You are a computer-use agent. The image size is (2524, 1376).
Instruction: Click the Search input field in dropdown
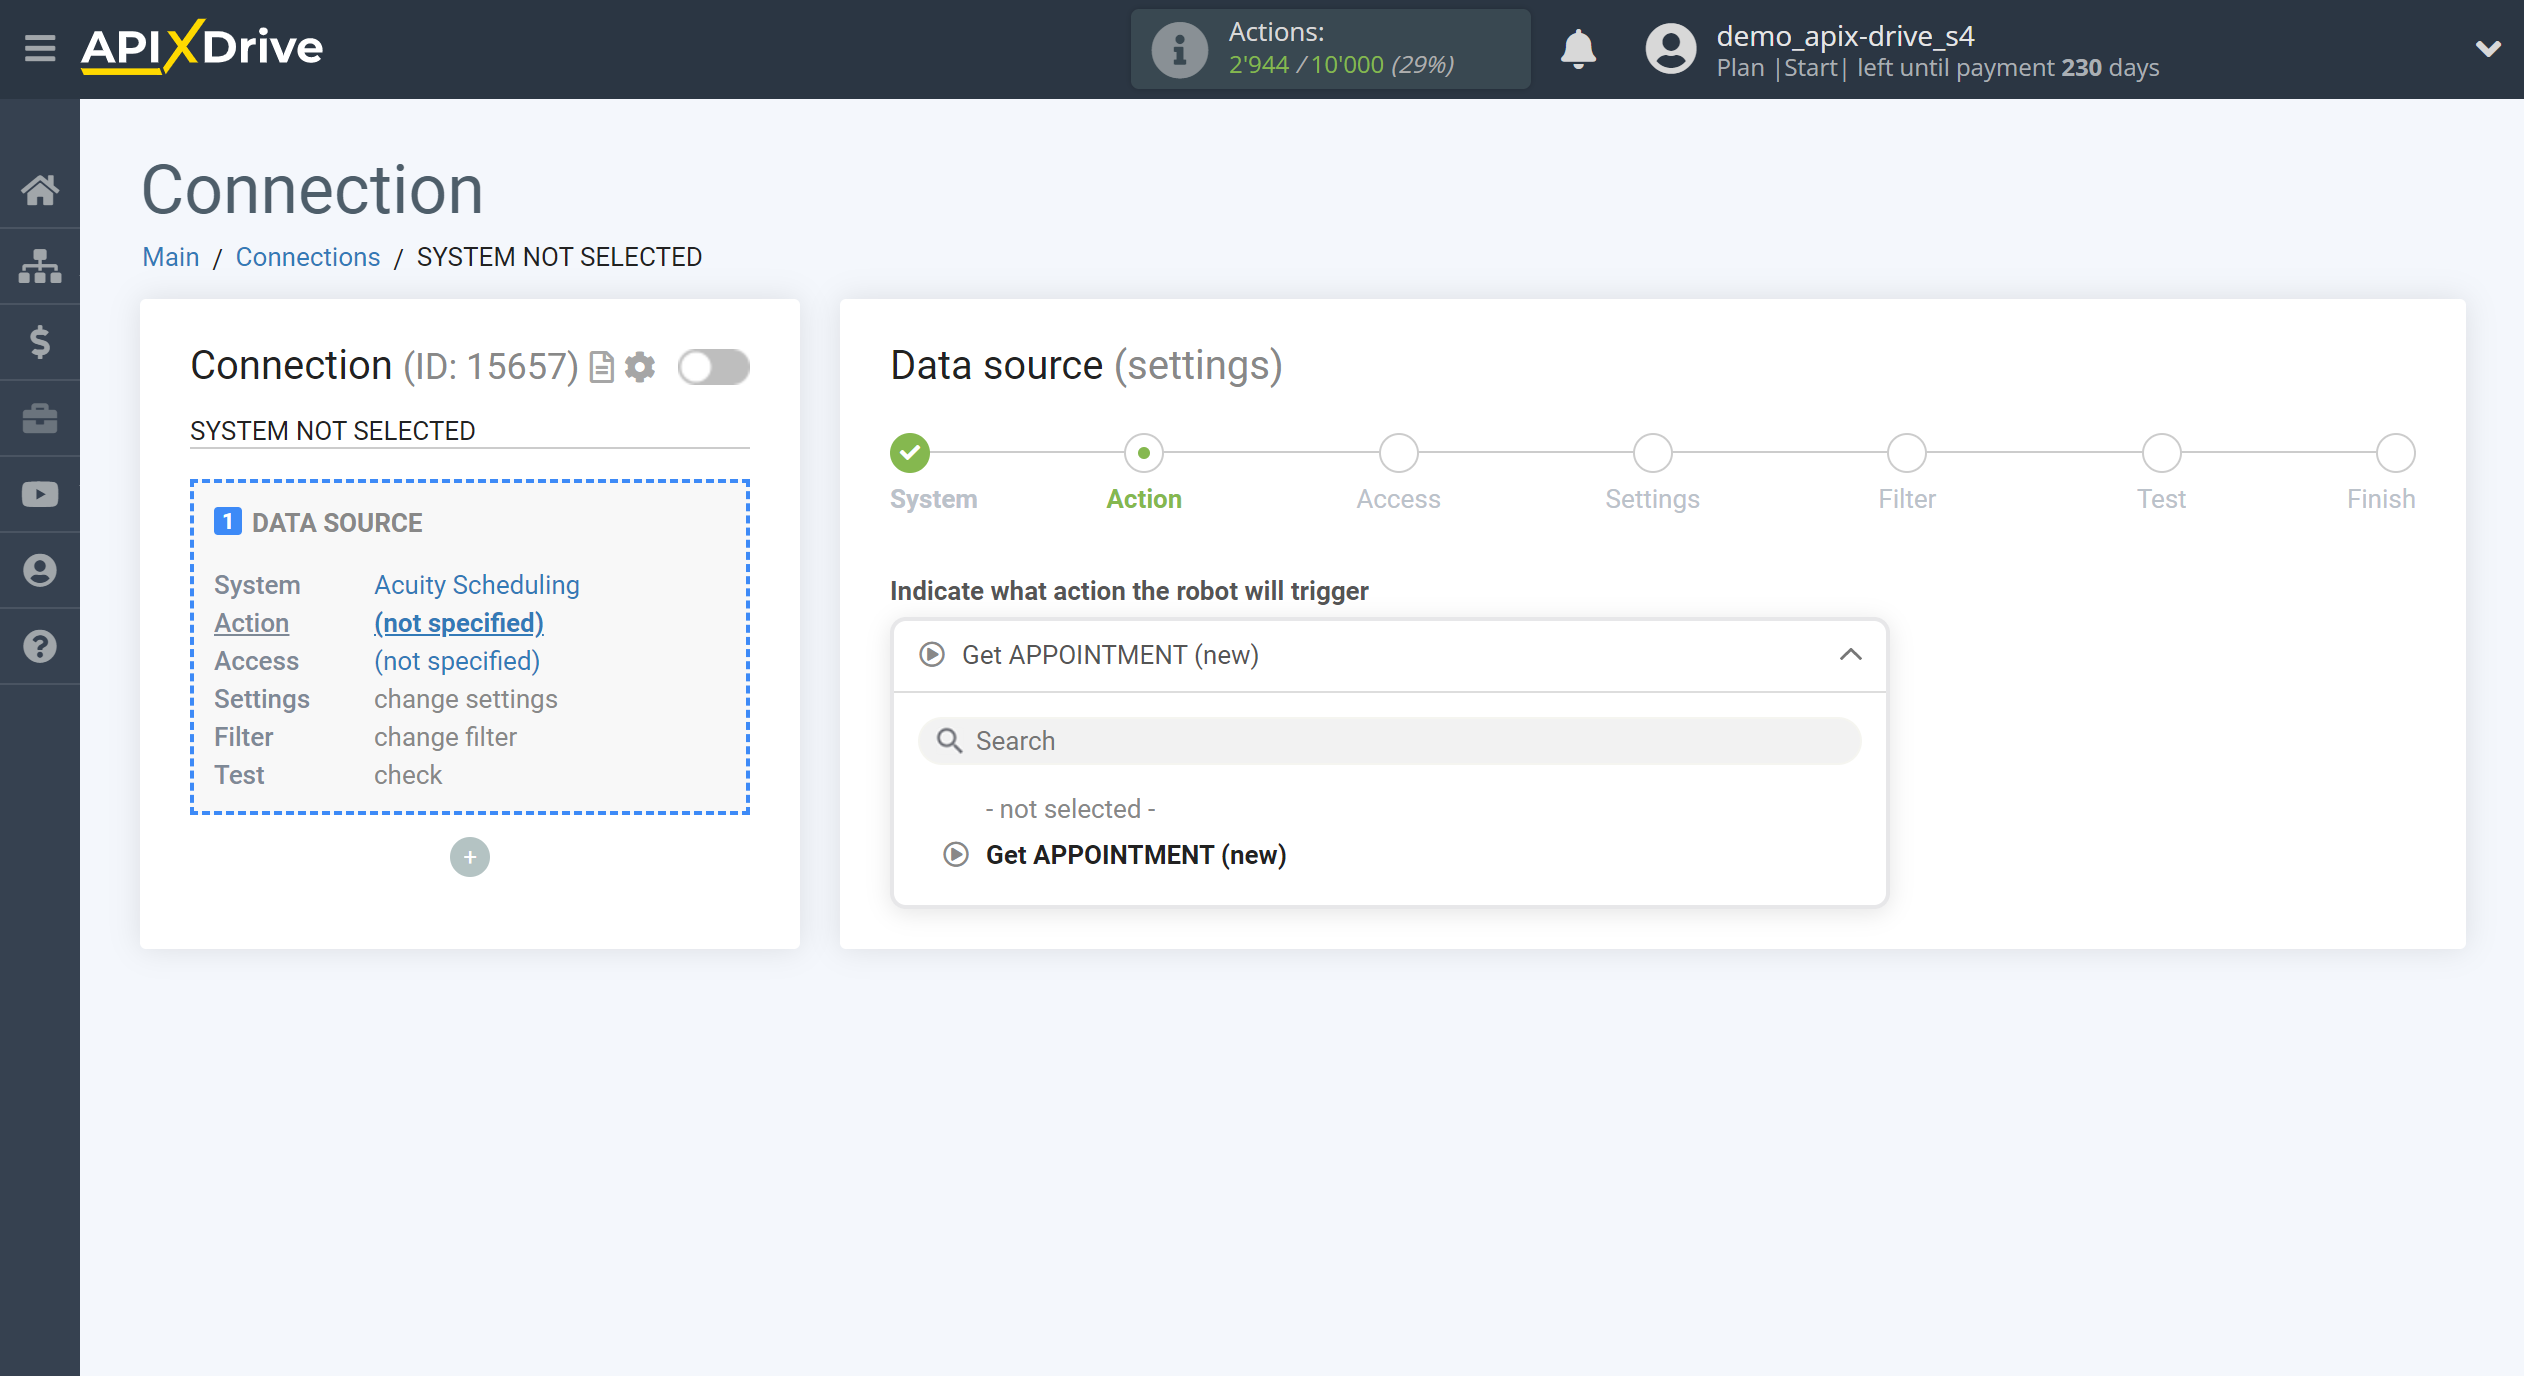[x=1389, y=741]
